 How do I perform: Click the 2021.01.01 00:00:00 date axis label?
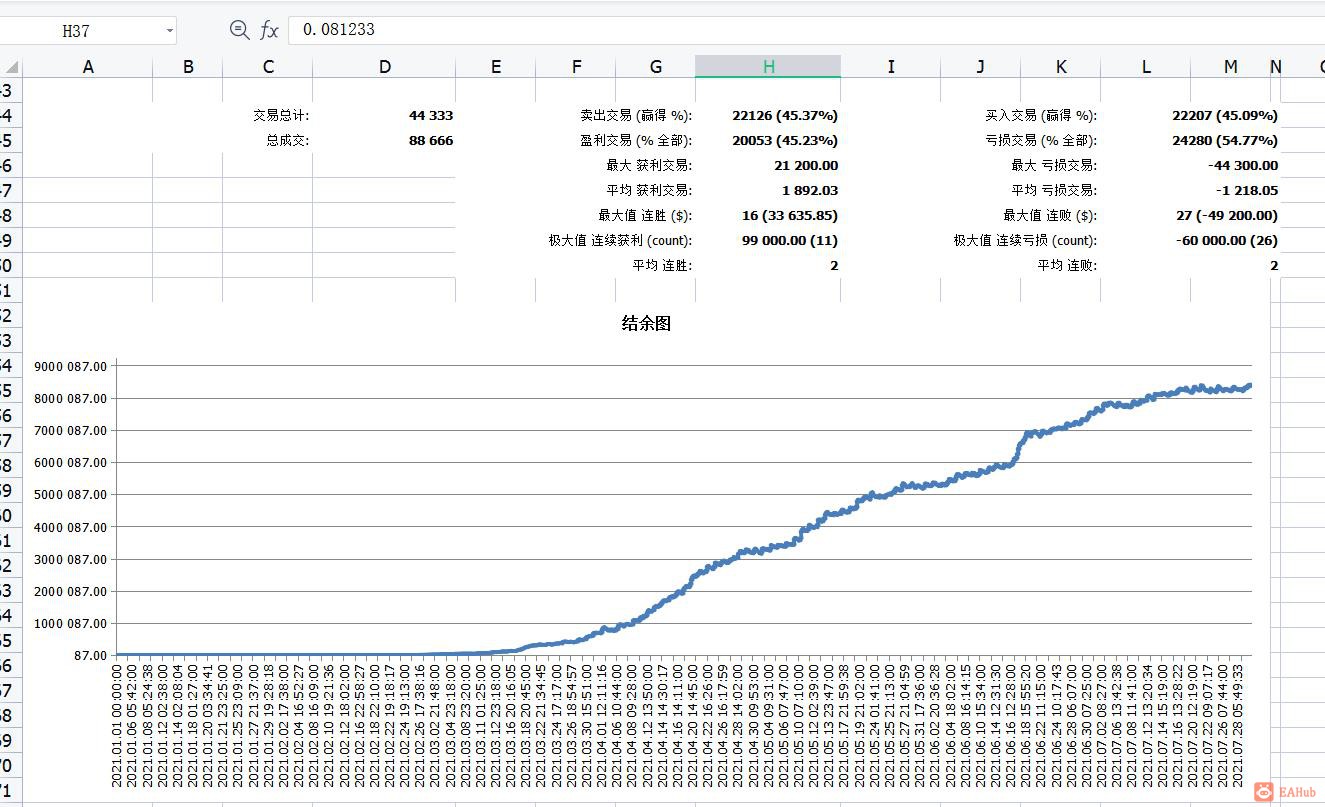point(117,725)
